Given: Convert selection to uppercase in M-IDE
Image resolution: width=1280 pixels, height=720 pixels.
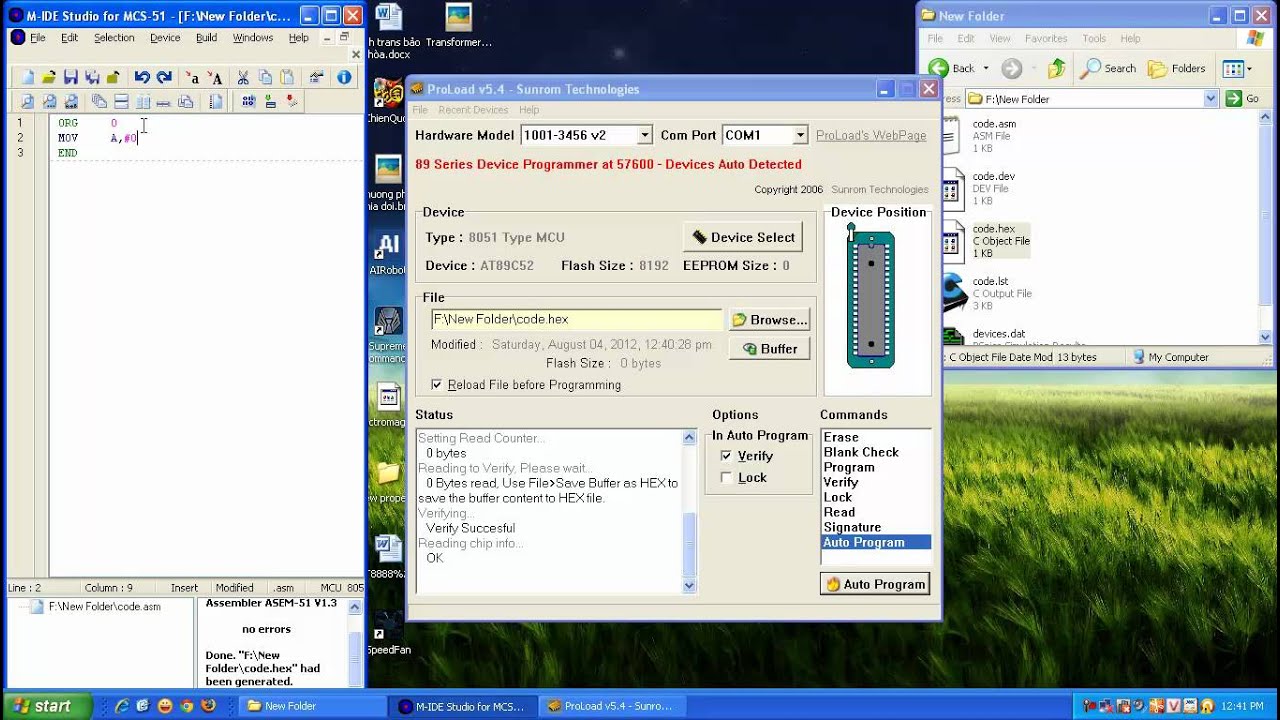Looking at the screenshot, I should pos(215,77).
